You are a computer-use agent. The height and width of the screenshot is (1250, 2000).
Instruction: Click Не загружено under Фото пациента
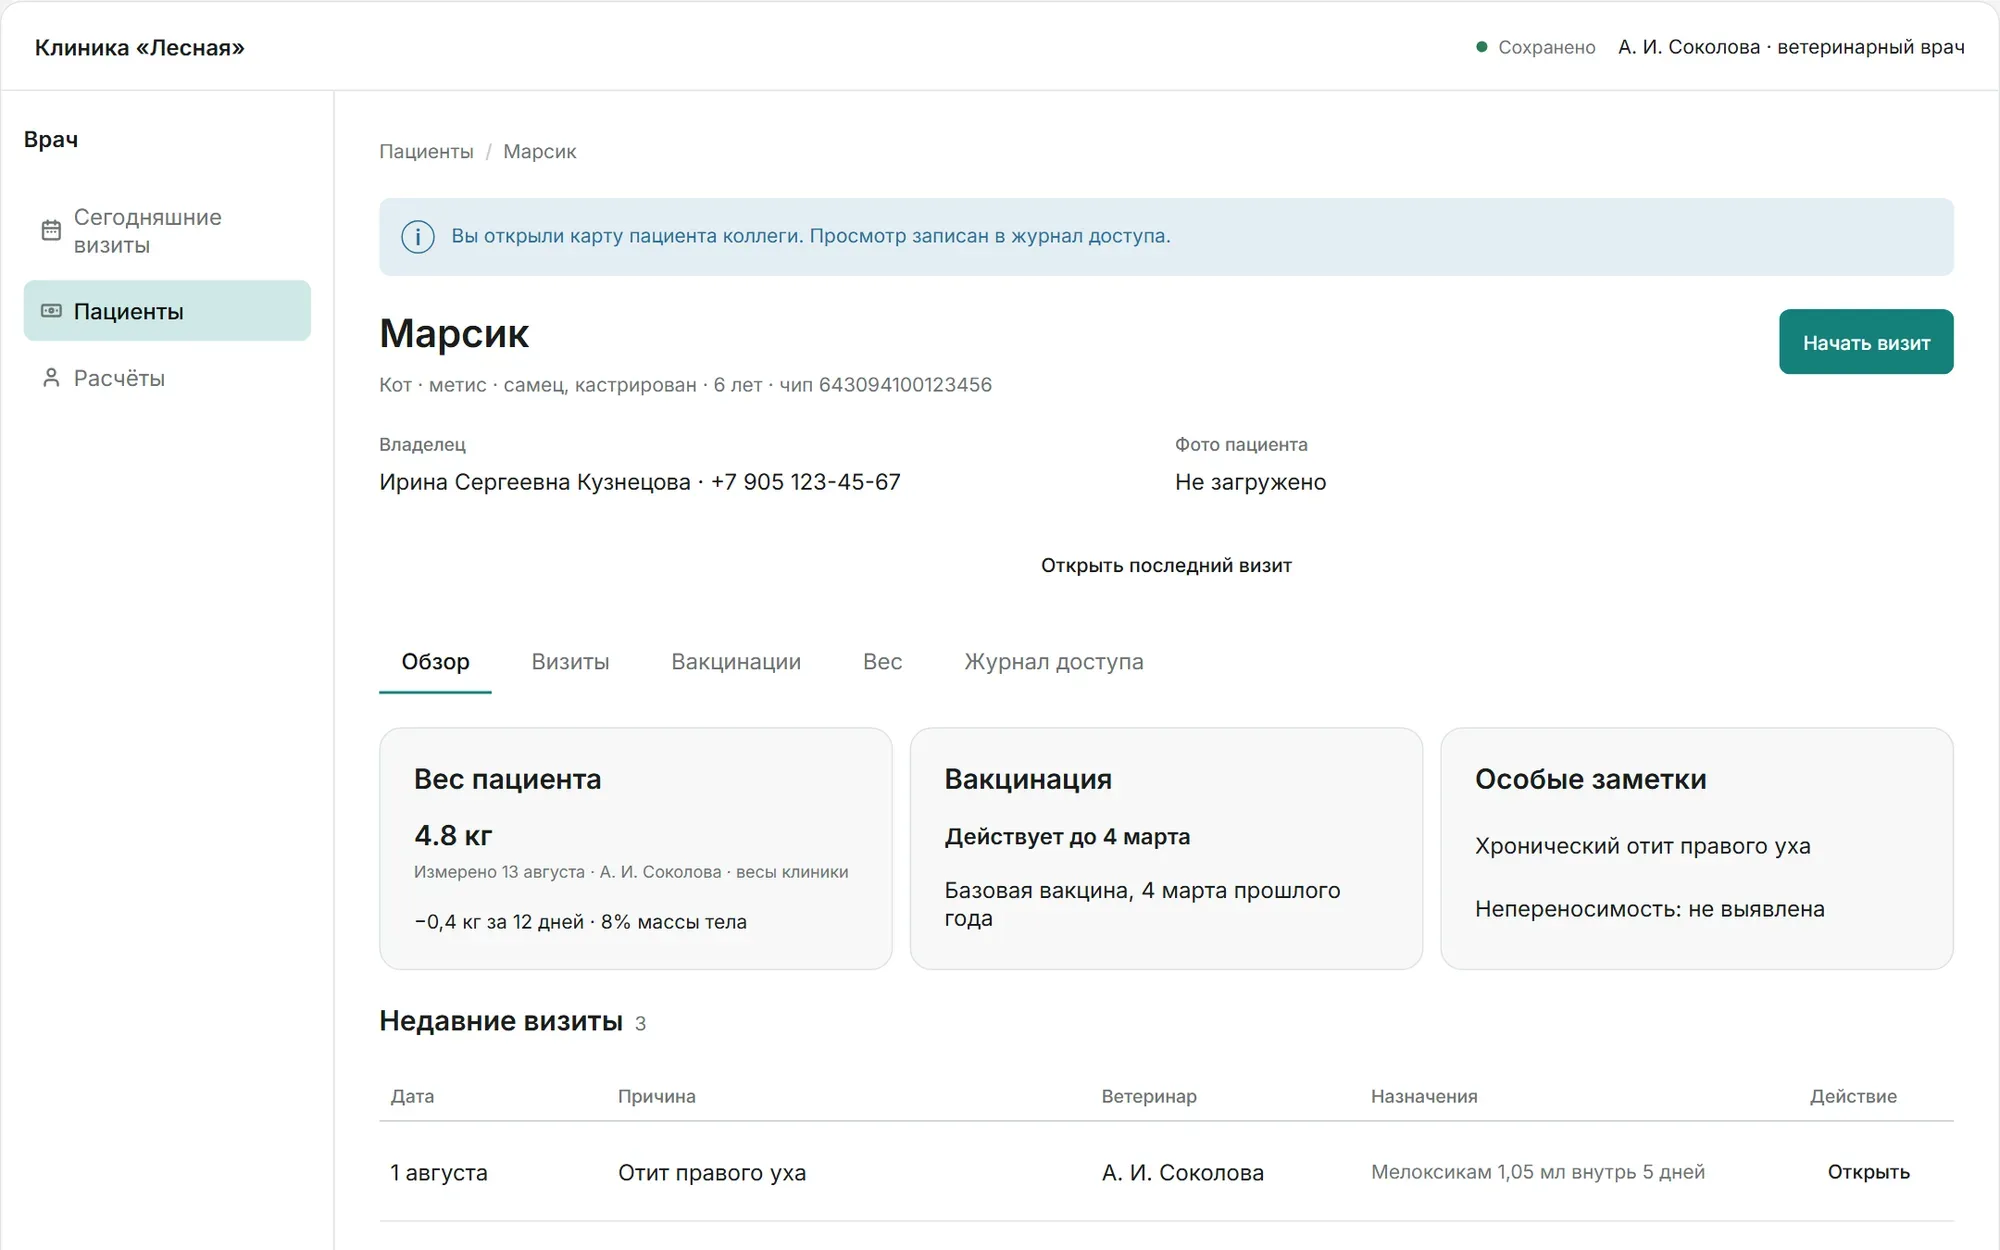1250,482
